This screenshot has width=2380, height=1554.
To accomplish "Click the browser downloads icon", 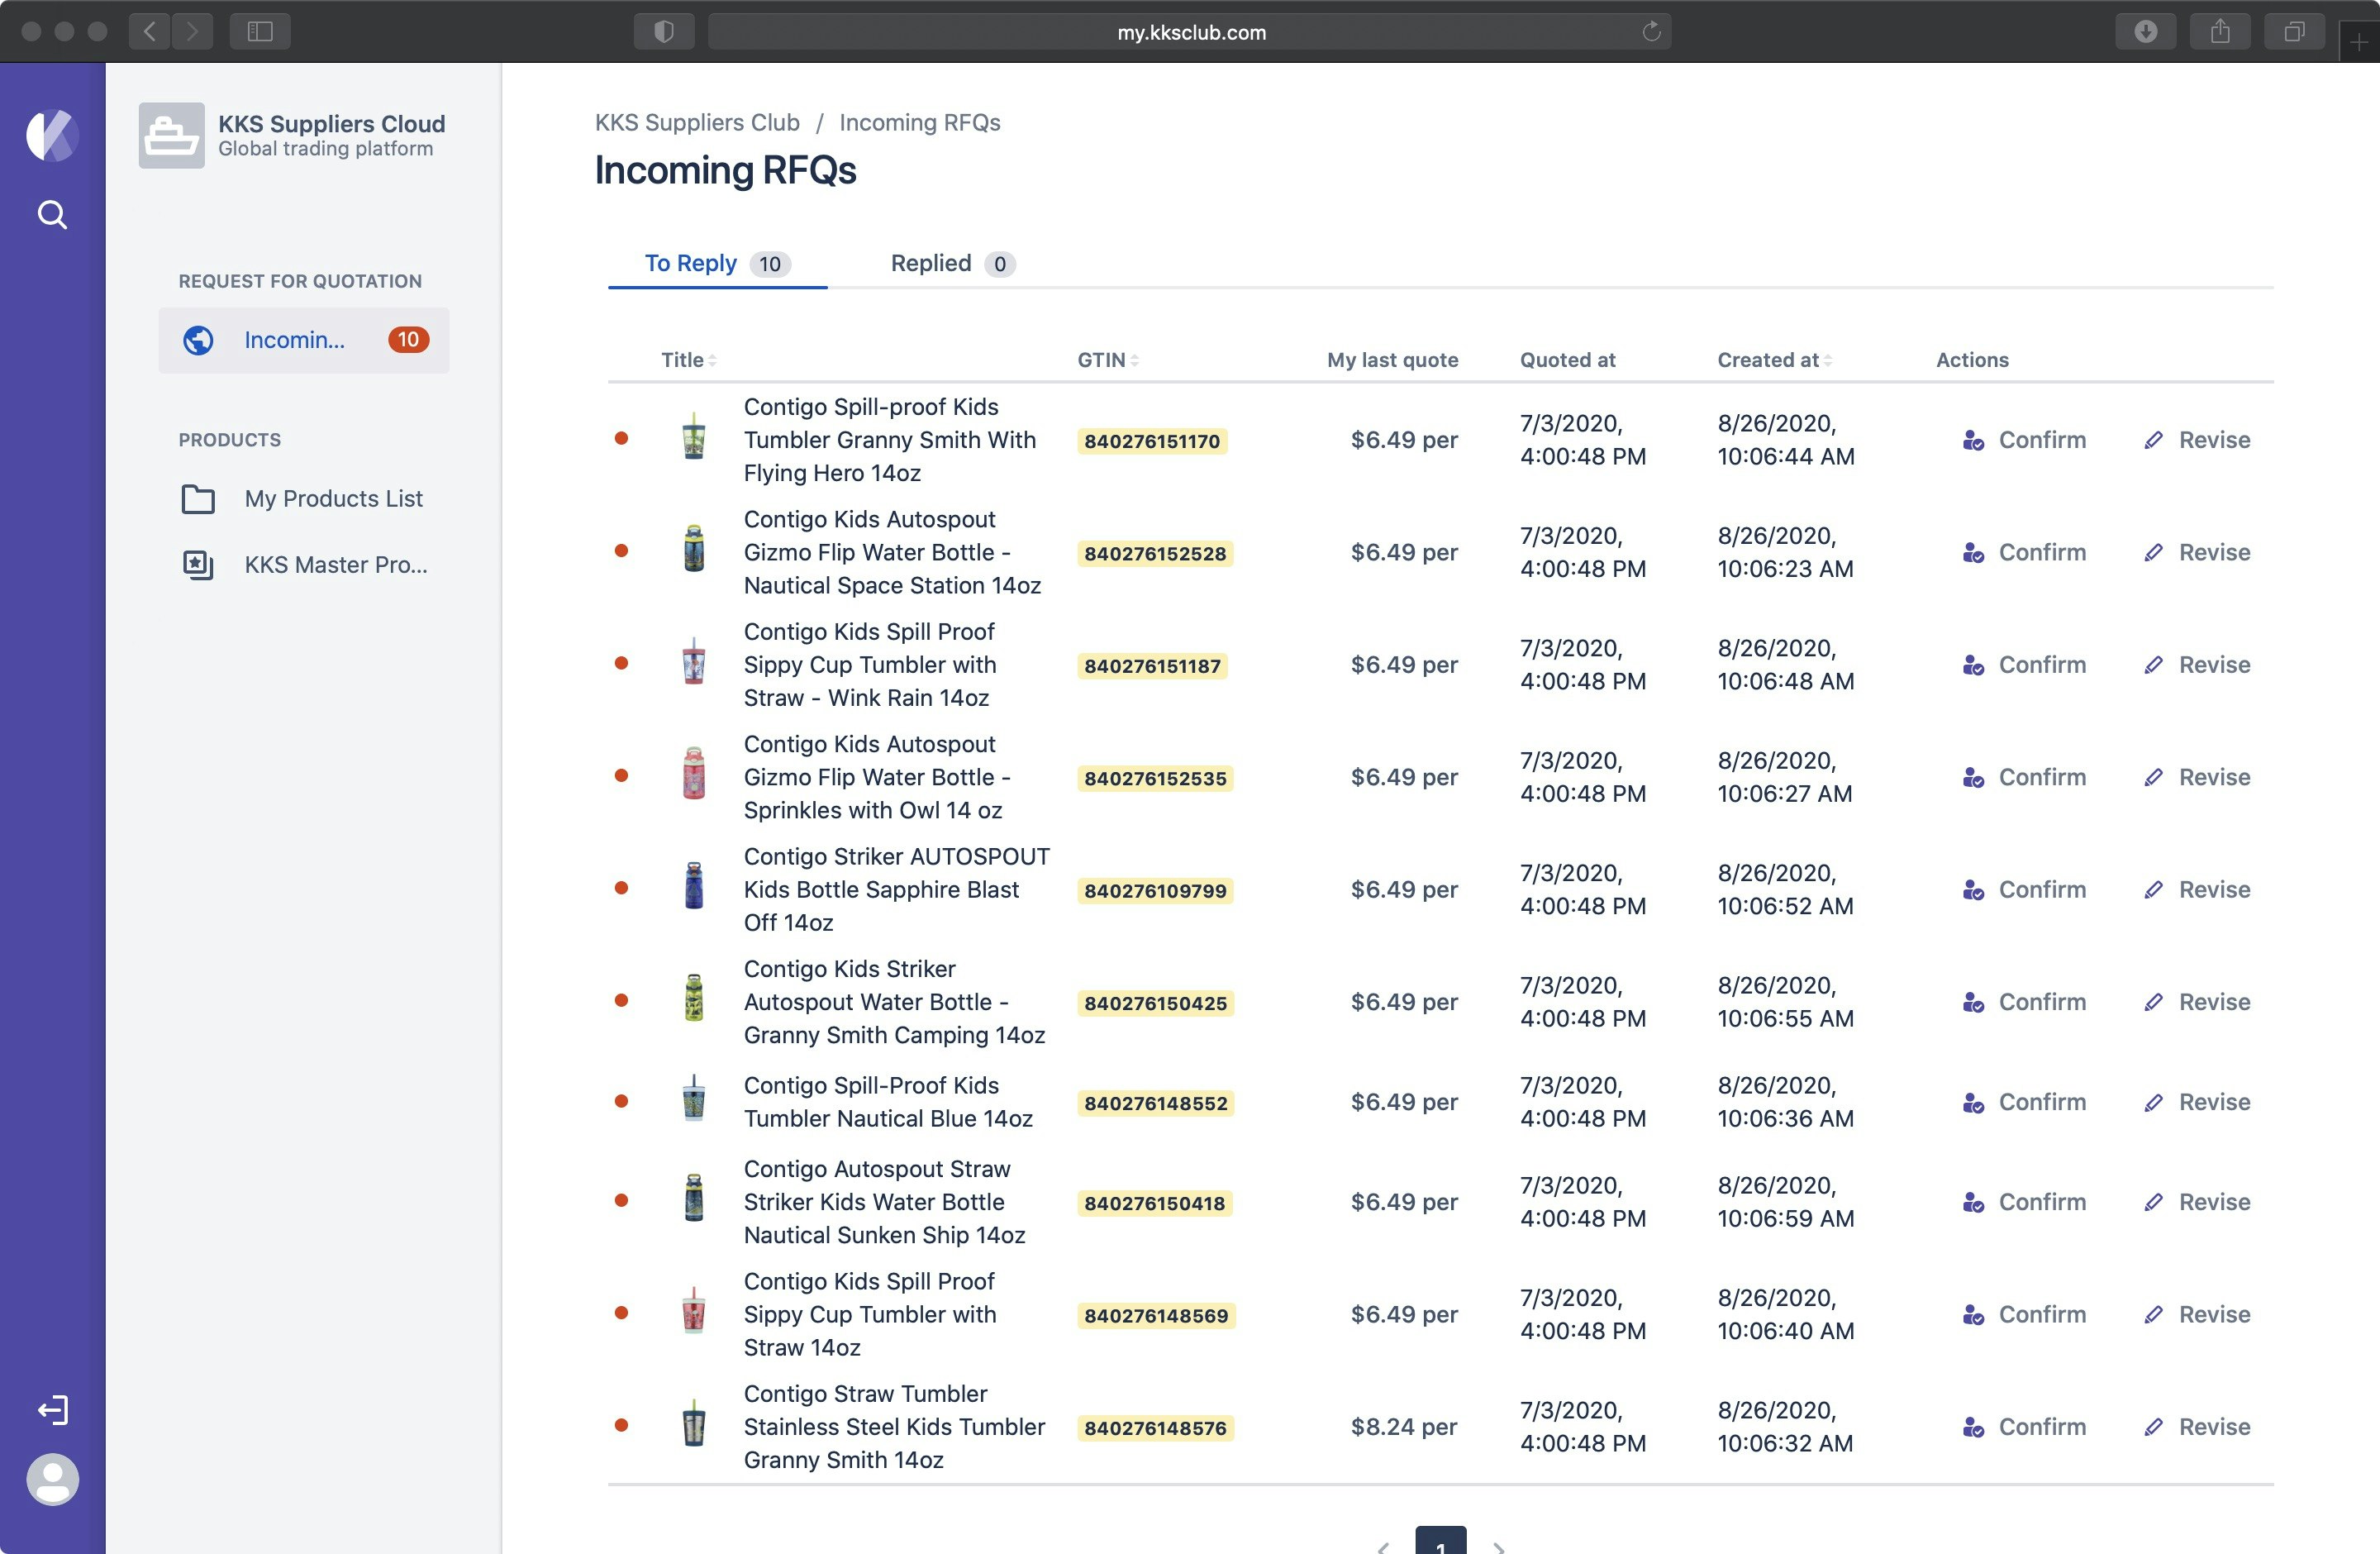I will 2145,32.
